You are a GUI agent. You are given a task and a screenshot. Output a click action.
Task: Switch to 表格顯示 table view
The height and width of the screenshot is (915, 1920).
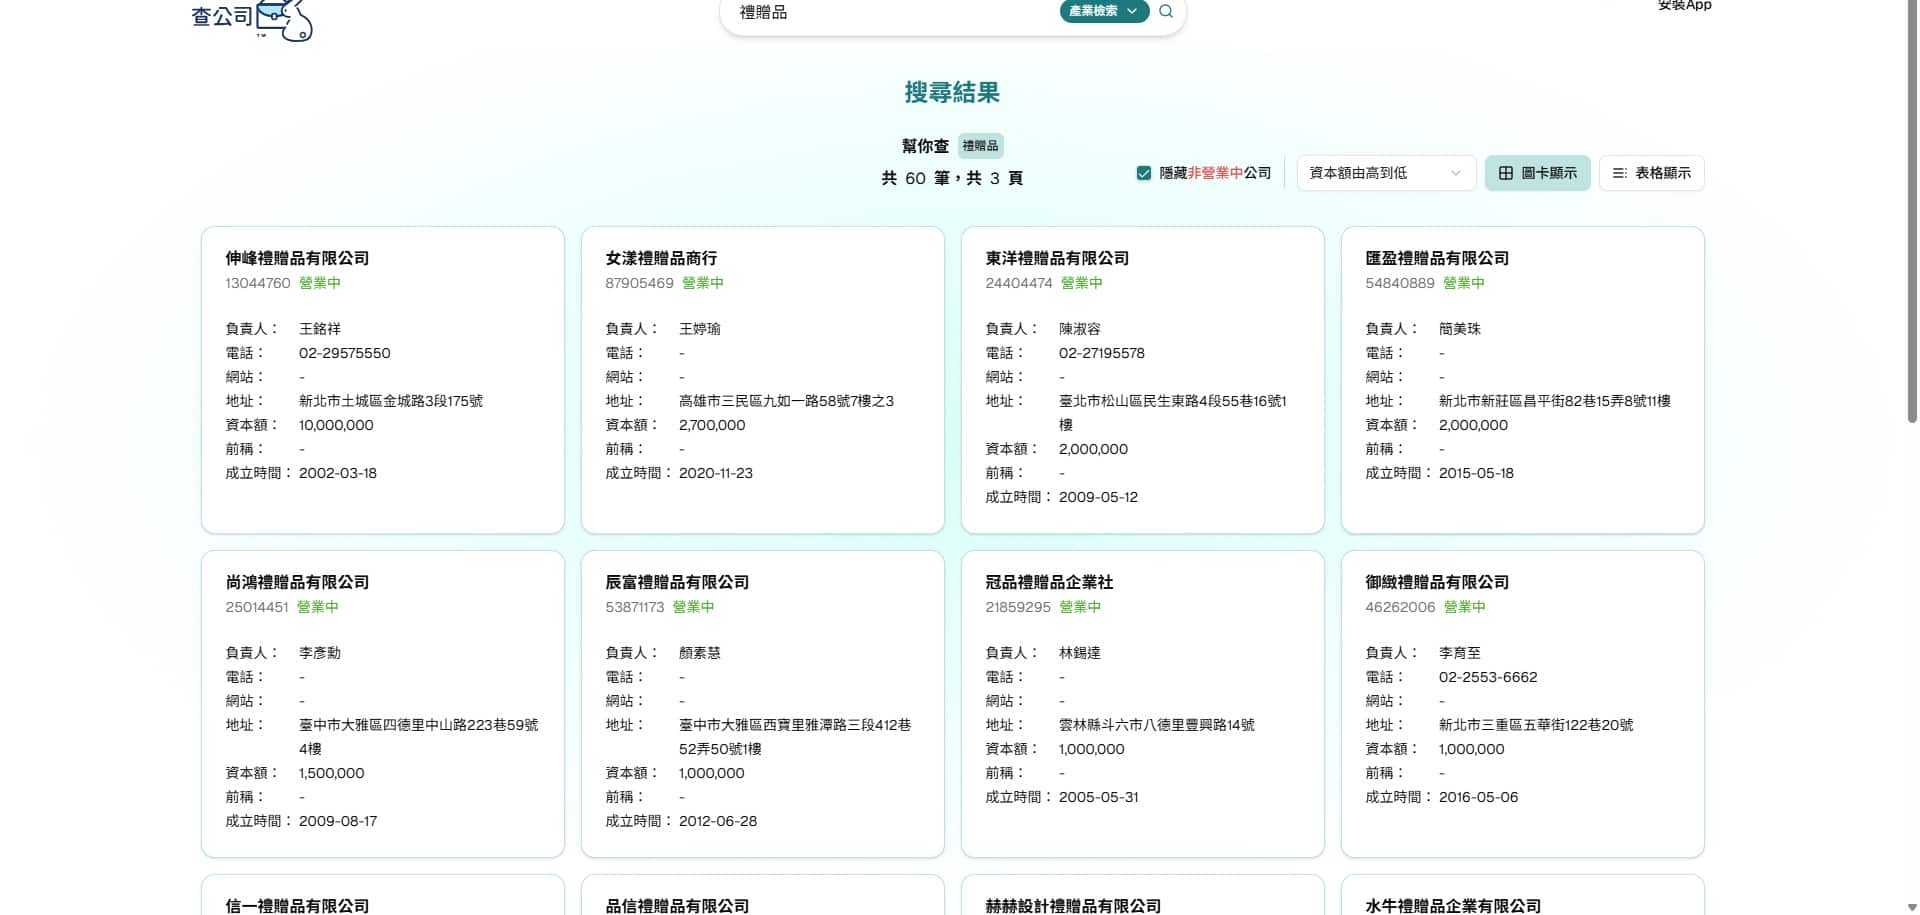(x=1651, y=173)
